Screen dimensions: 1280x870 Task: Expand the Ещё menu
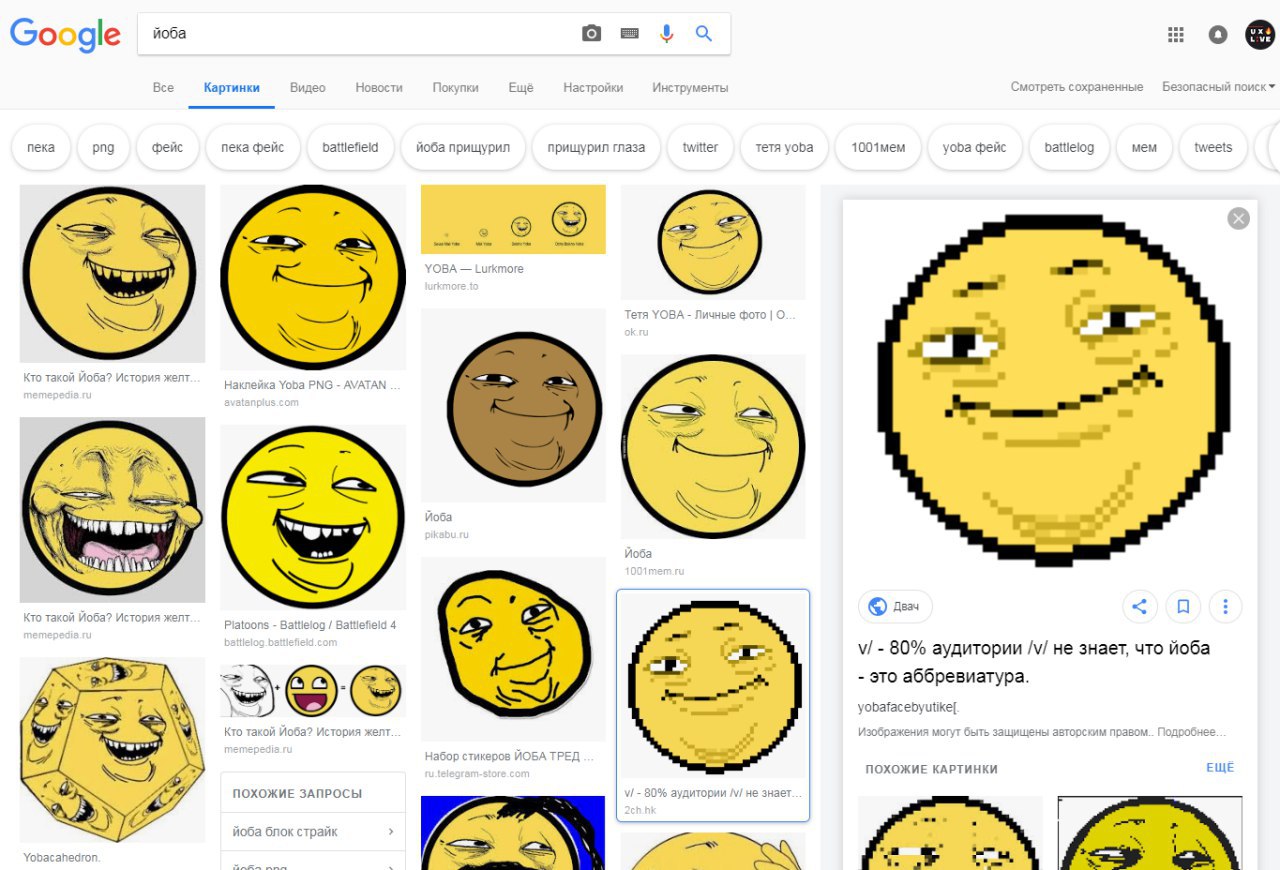[521, 88]
